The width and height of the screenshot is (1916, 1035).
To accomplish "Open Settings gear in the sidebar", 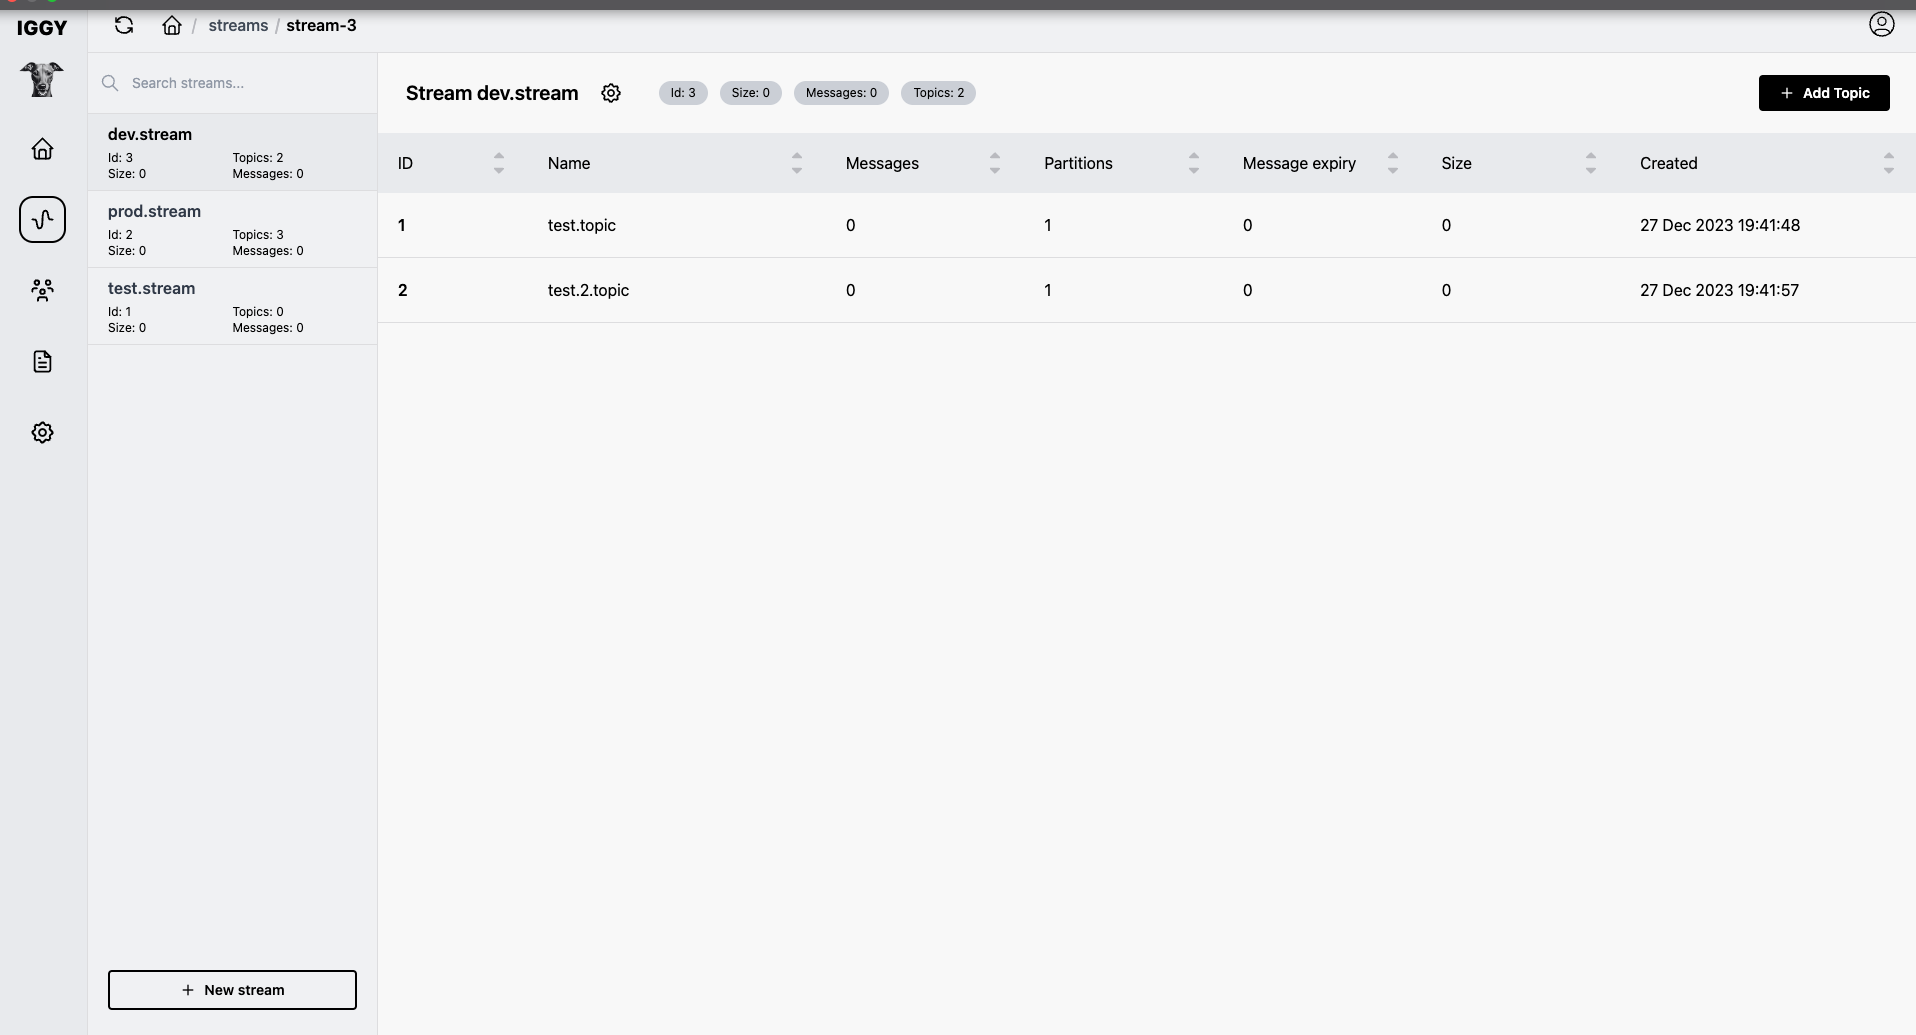I will click(42, 432).
